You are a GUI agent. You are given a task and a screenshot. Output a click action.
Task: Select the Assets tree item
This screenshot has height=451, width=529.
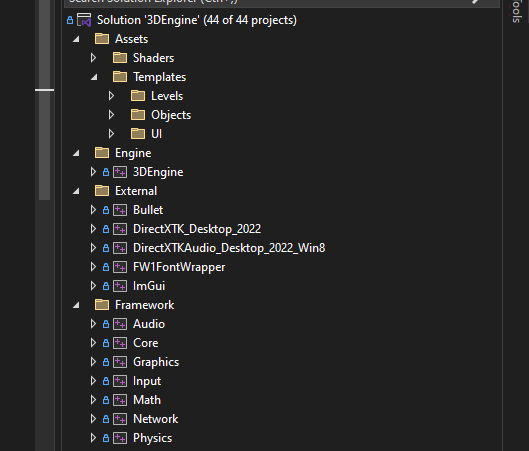coord(132,39)
